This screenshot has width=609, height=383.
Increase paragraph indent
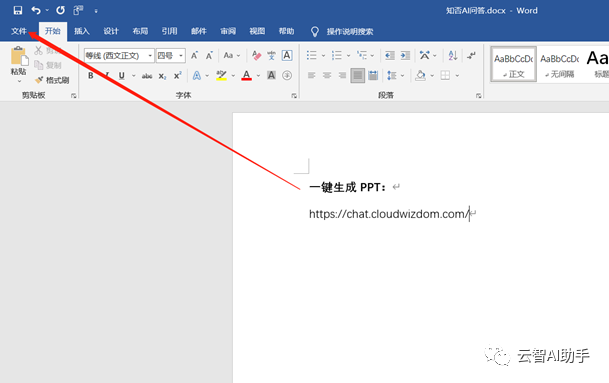point(405,56)
